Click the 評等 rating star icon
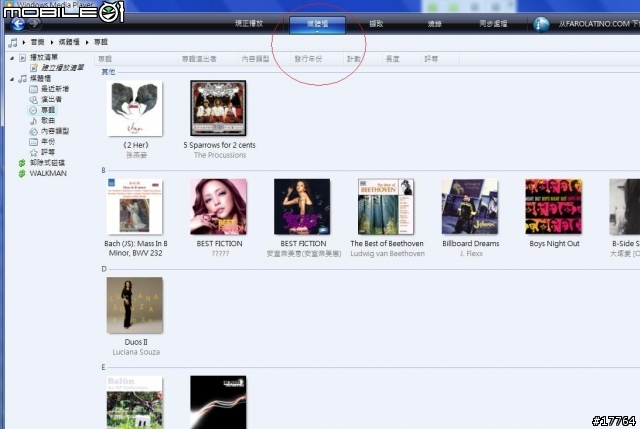The image size is (640, 429). 33,153
